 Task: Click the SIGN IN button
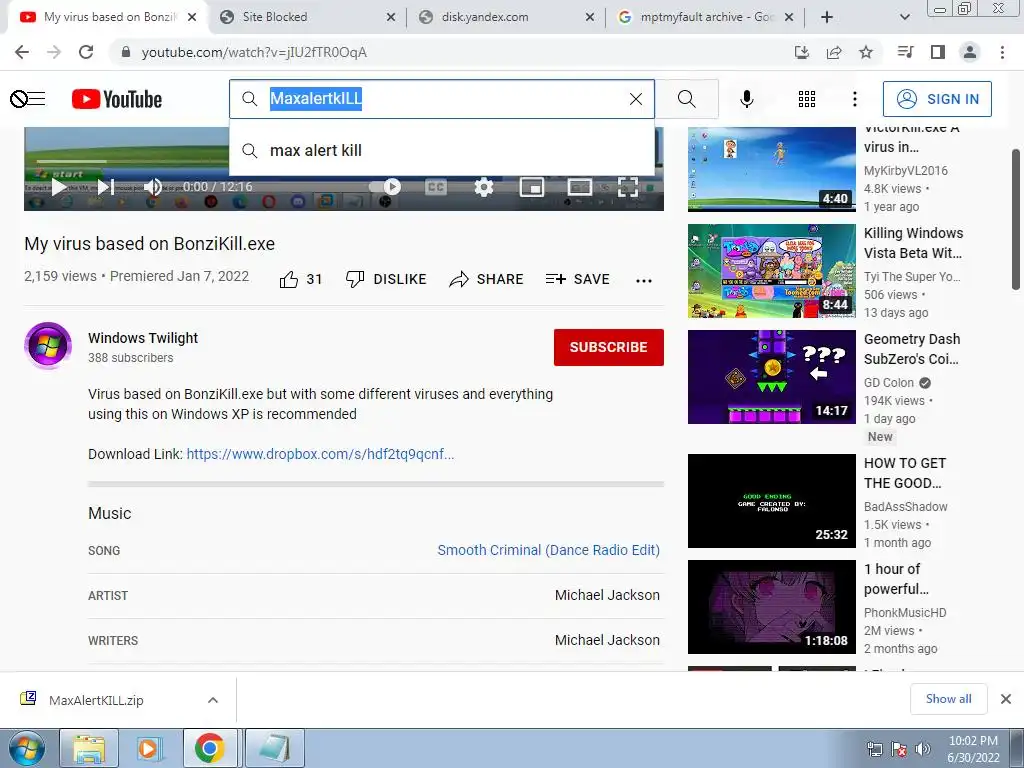tap(937, 99)
